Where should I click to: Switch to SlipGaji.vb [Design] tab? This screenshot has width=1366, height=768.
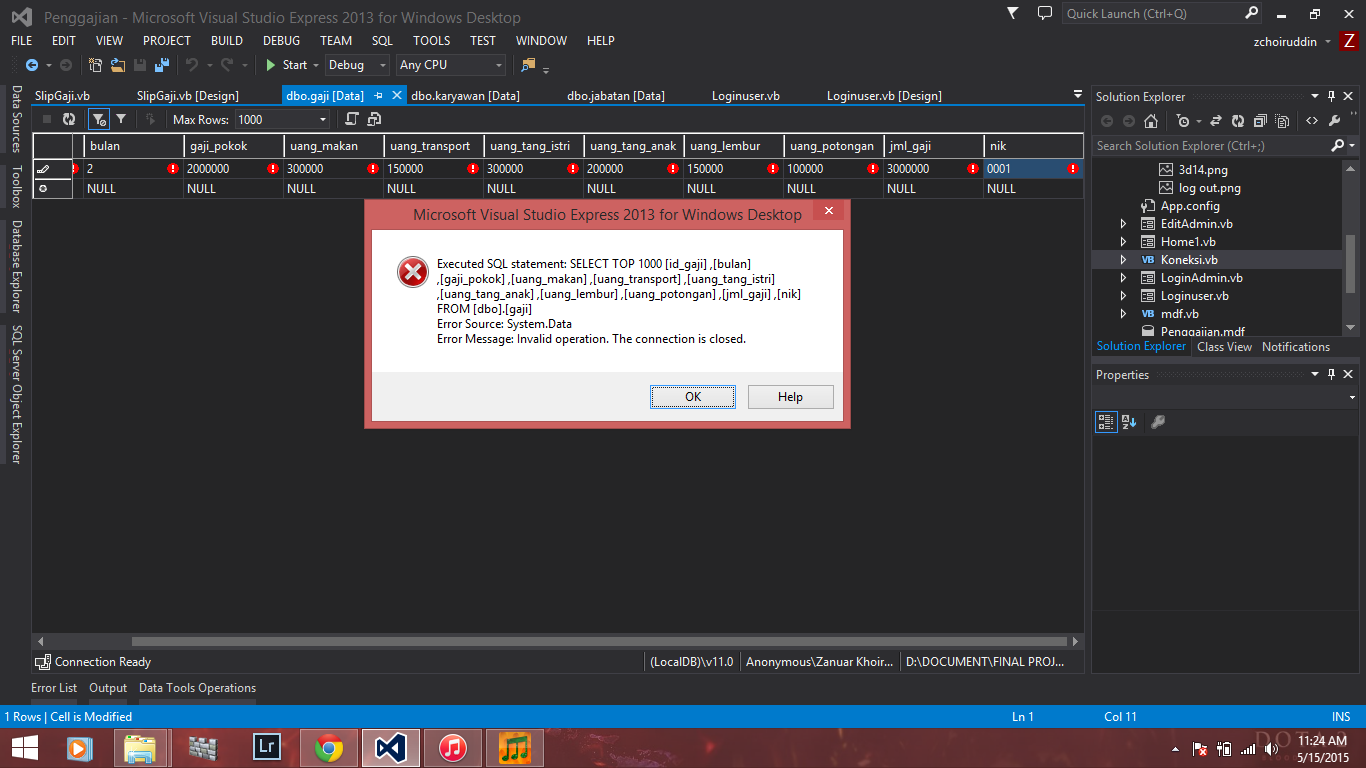[x=187, y=96]
